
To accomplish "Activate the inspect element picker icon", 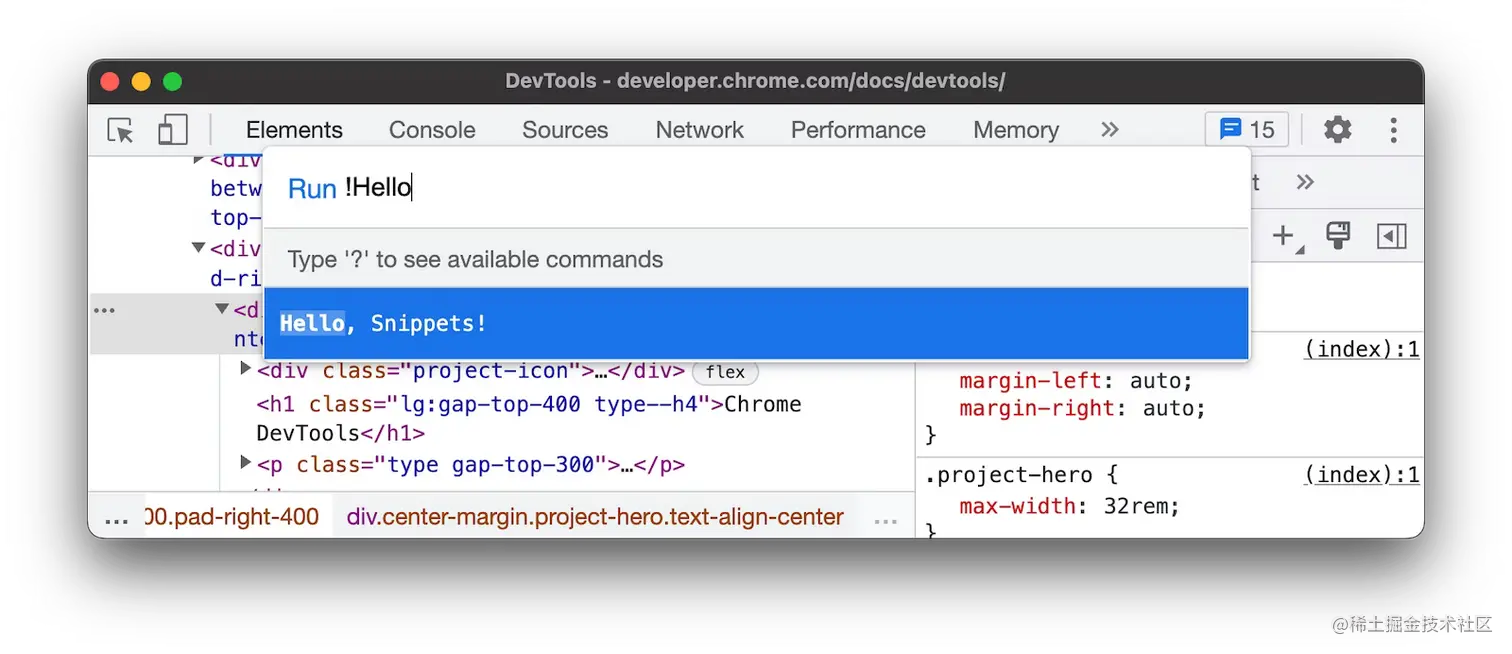I will click(121, 130).
